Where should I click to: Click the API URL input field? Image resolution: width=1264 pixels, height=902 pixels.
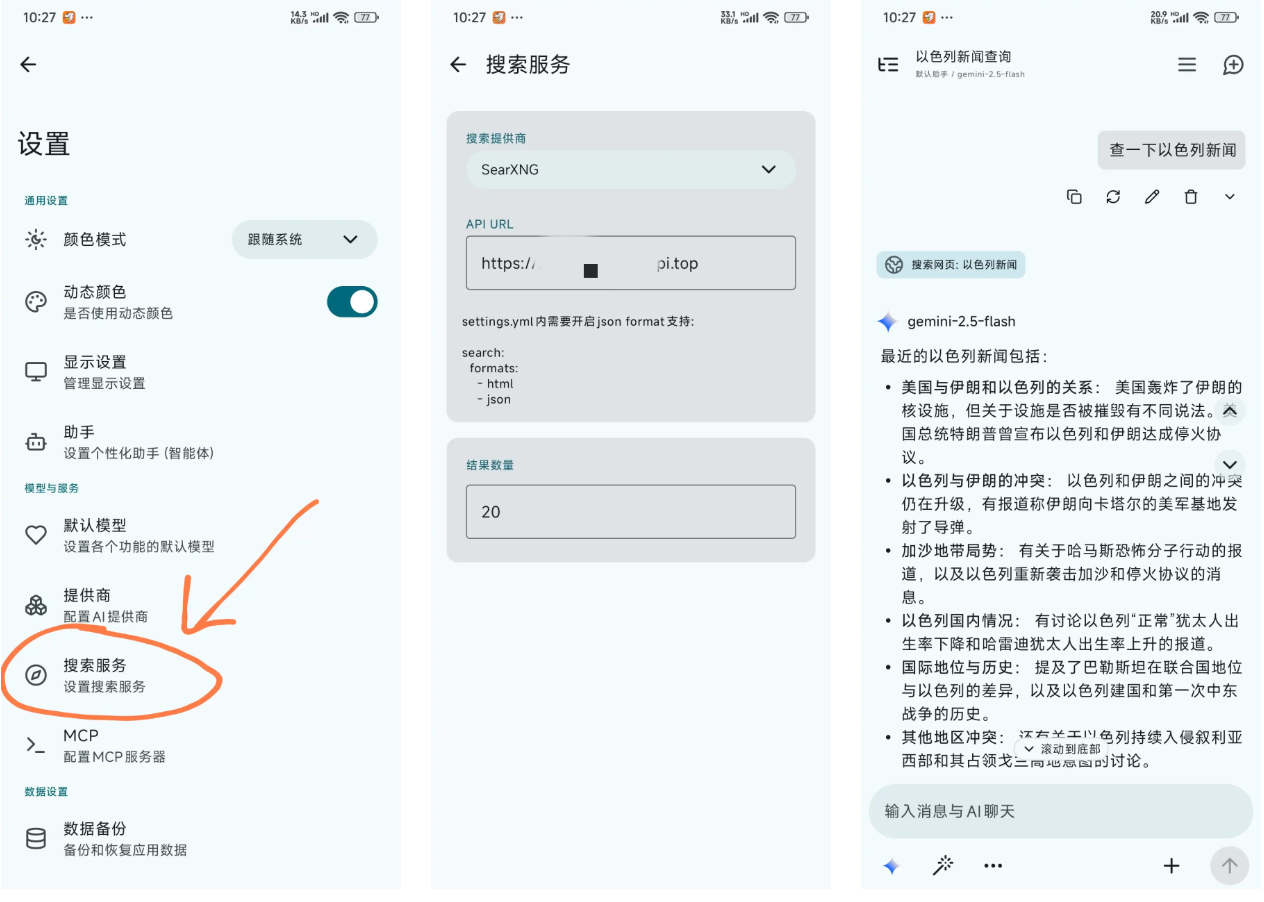click(630, 264)
